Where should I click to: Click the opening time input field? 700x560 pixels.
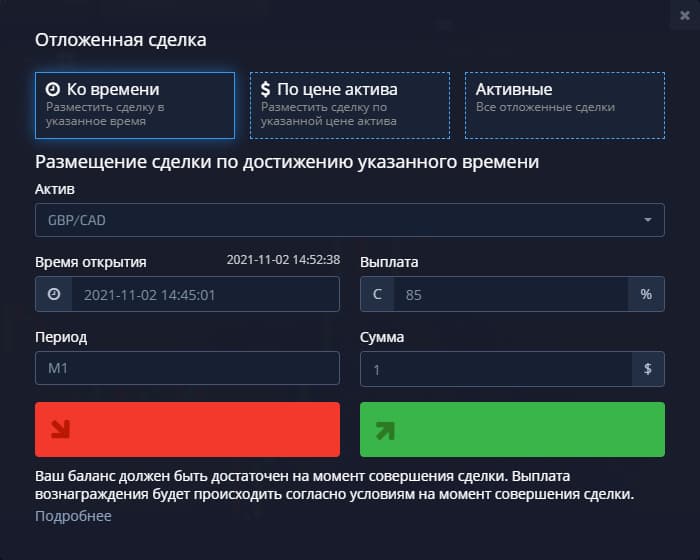coord(205,295)
